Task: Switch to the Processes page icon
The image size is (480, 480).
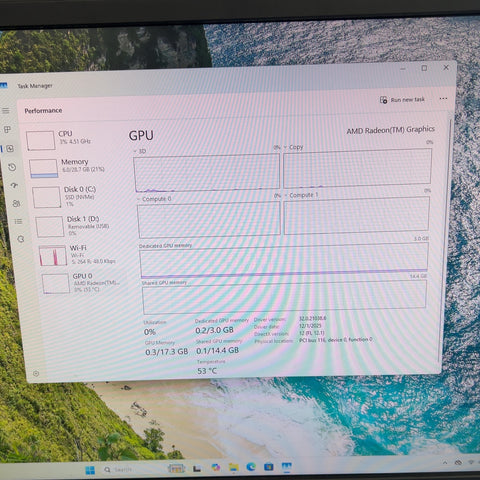Action: pos(7,130)
